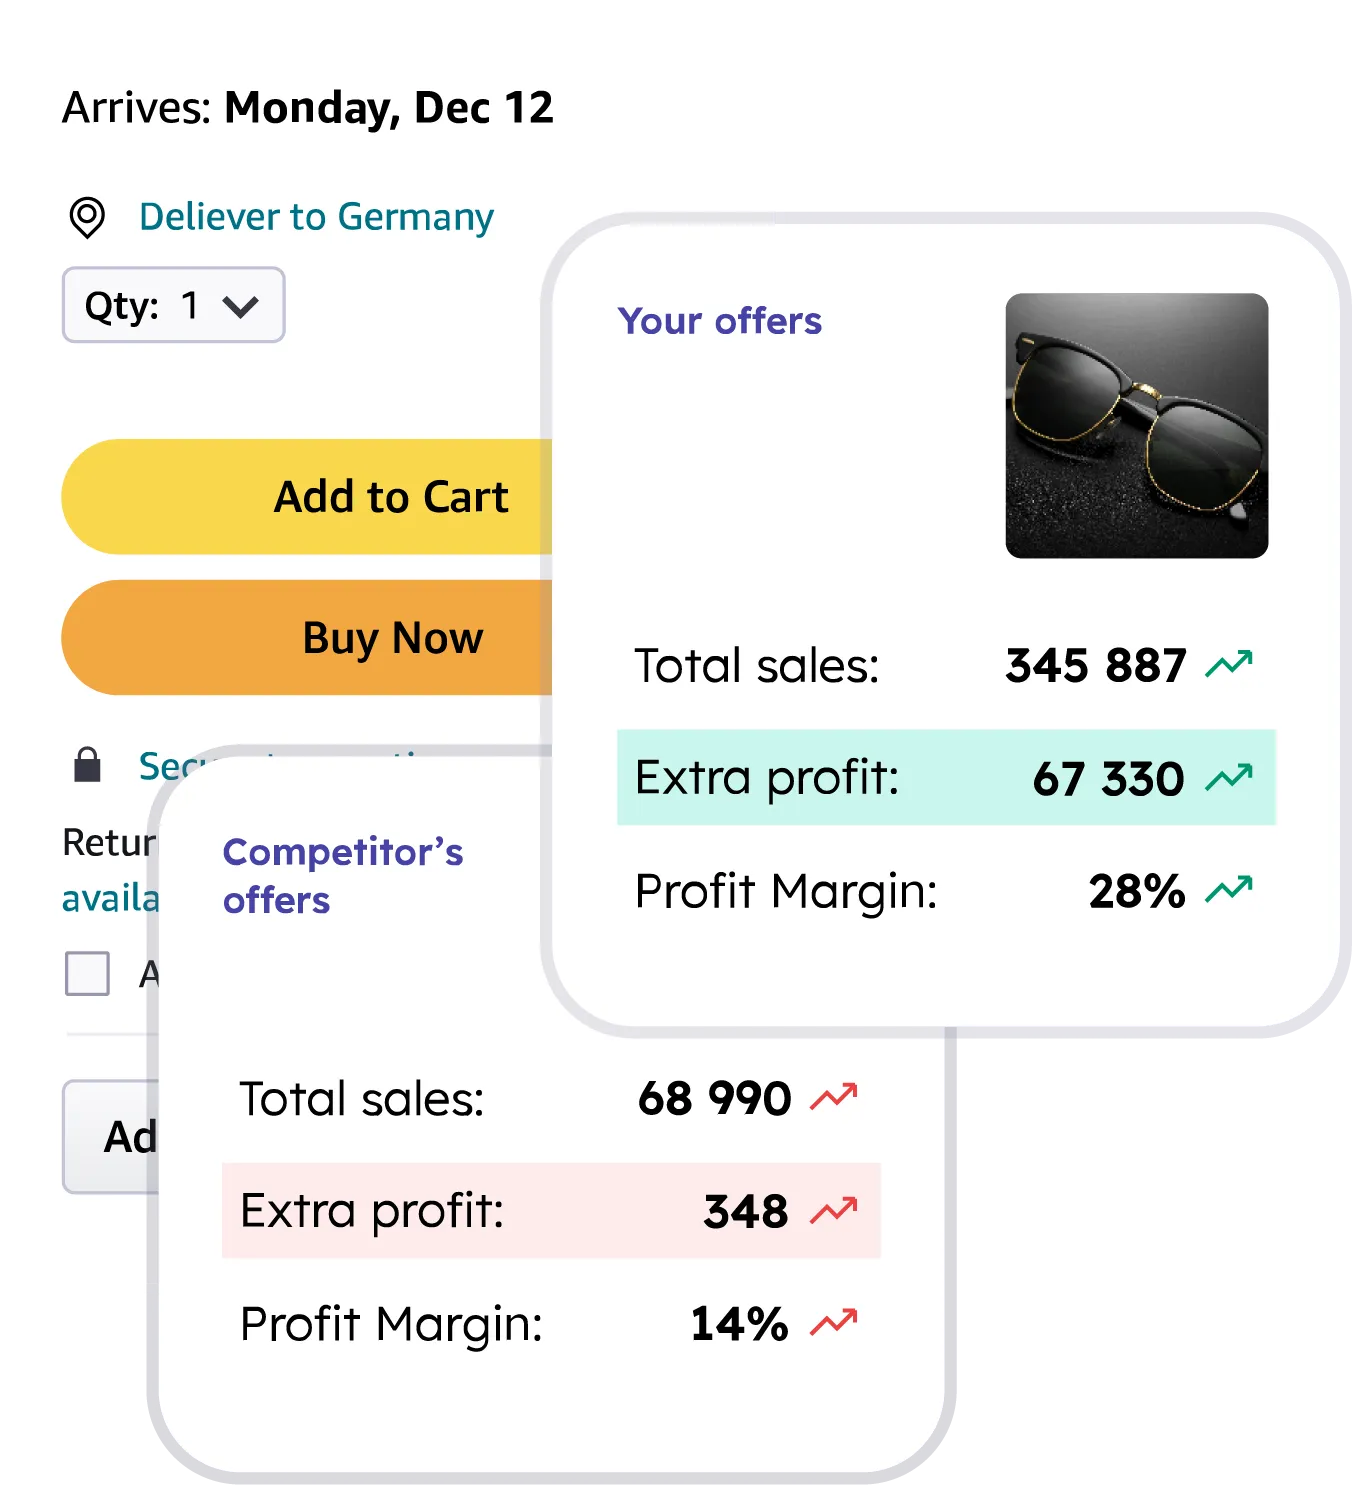This screenshot has width=1352, height=1485.
Task: Select the Competitor's offers heading
Action: [x=342, y=875]
